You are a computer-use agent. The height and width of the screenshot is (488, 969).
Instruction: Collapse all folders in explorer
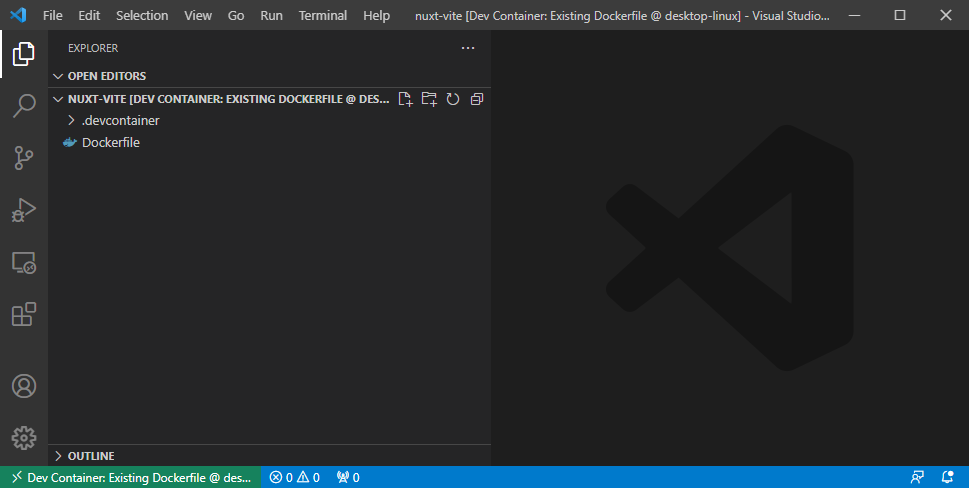[x=476, y=99]
